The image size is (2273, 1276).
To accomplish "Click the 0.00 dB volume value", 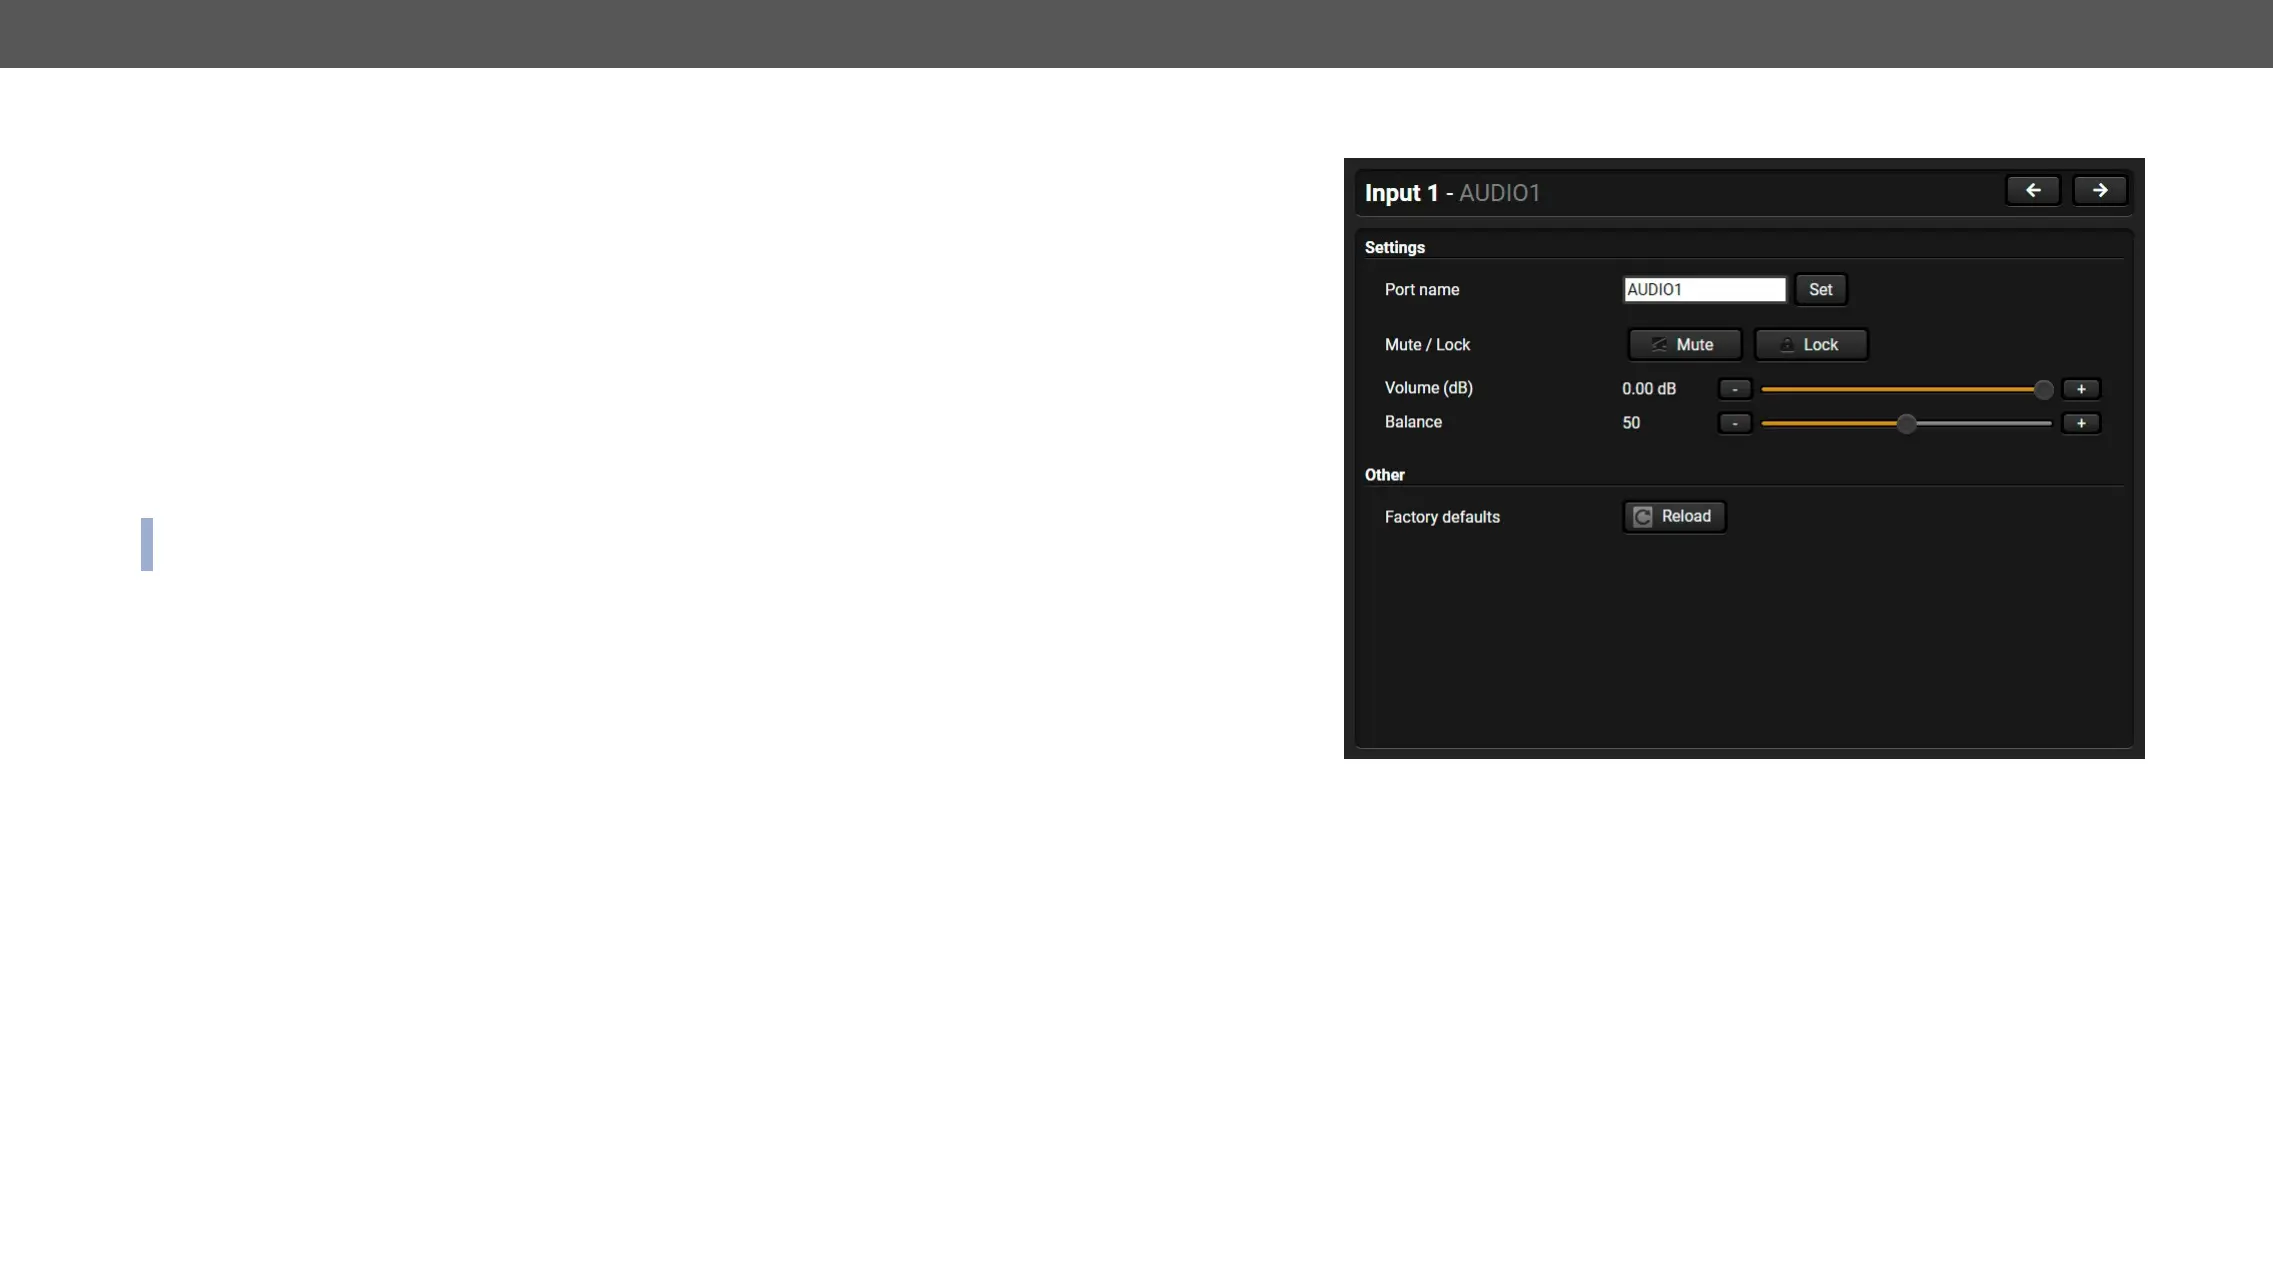I will [1649, 389].
